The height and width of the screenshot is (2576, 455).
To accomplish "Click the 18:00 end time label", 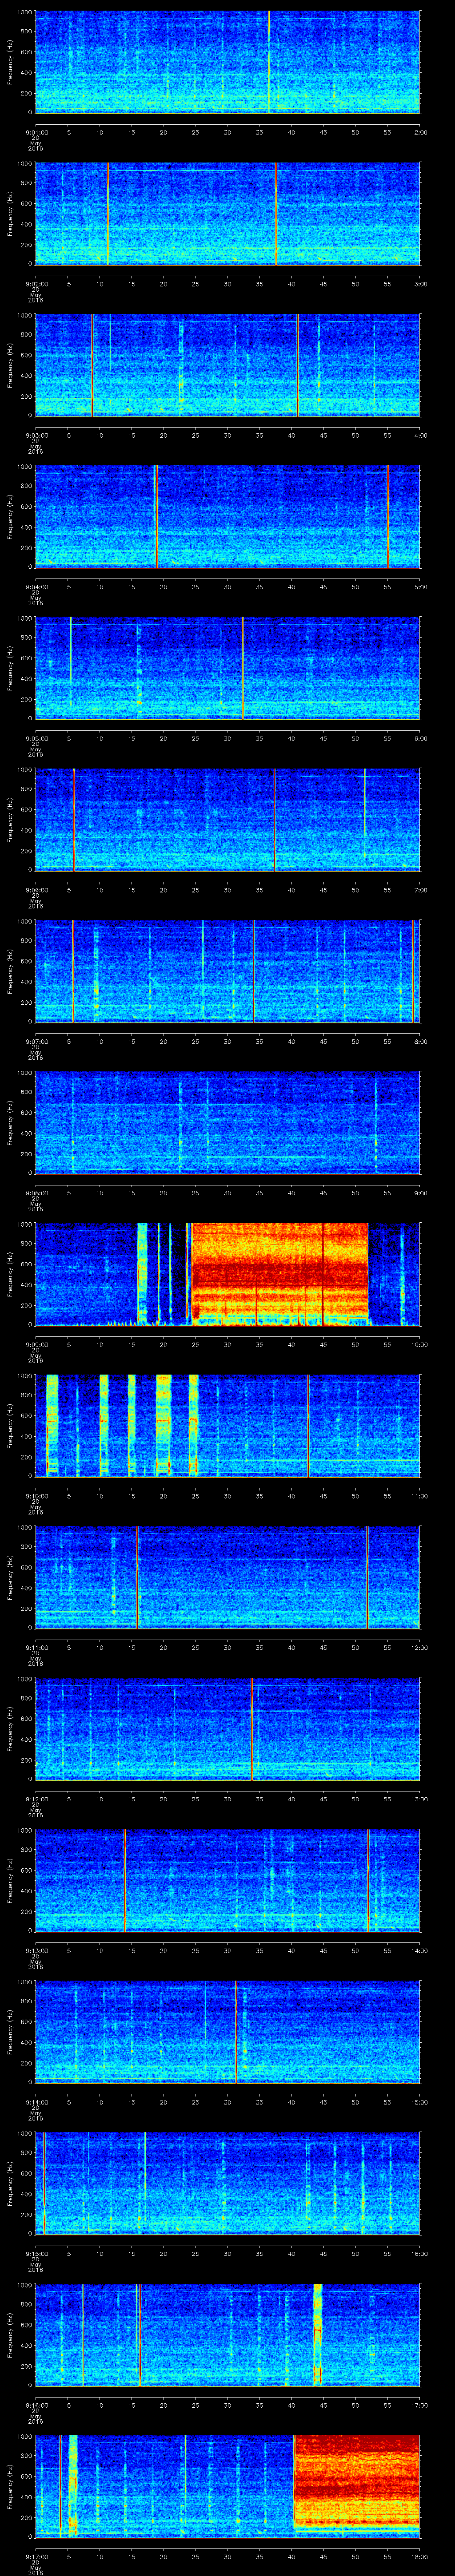I will (x=419, y=2556).
